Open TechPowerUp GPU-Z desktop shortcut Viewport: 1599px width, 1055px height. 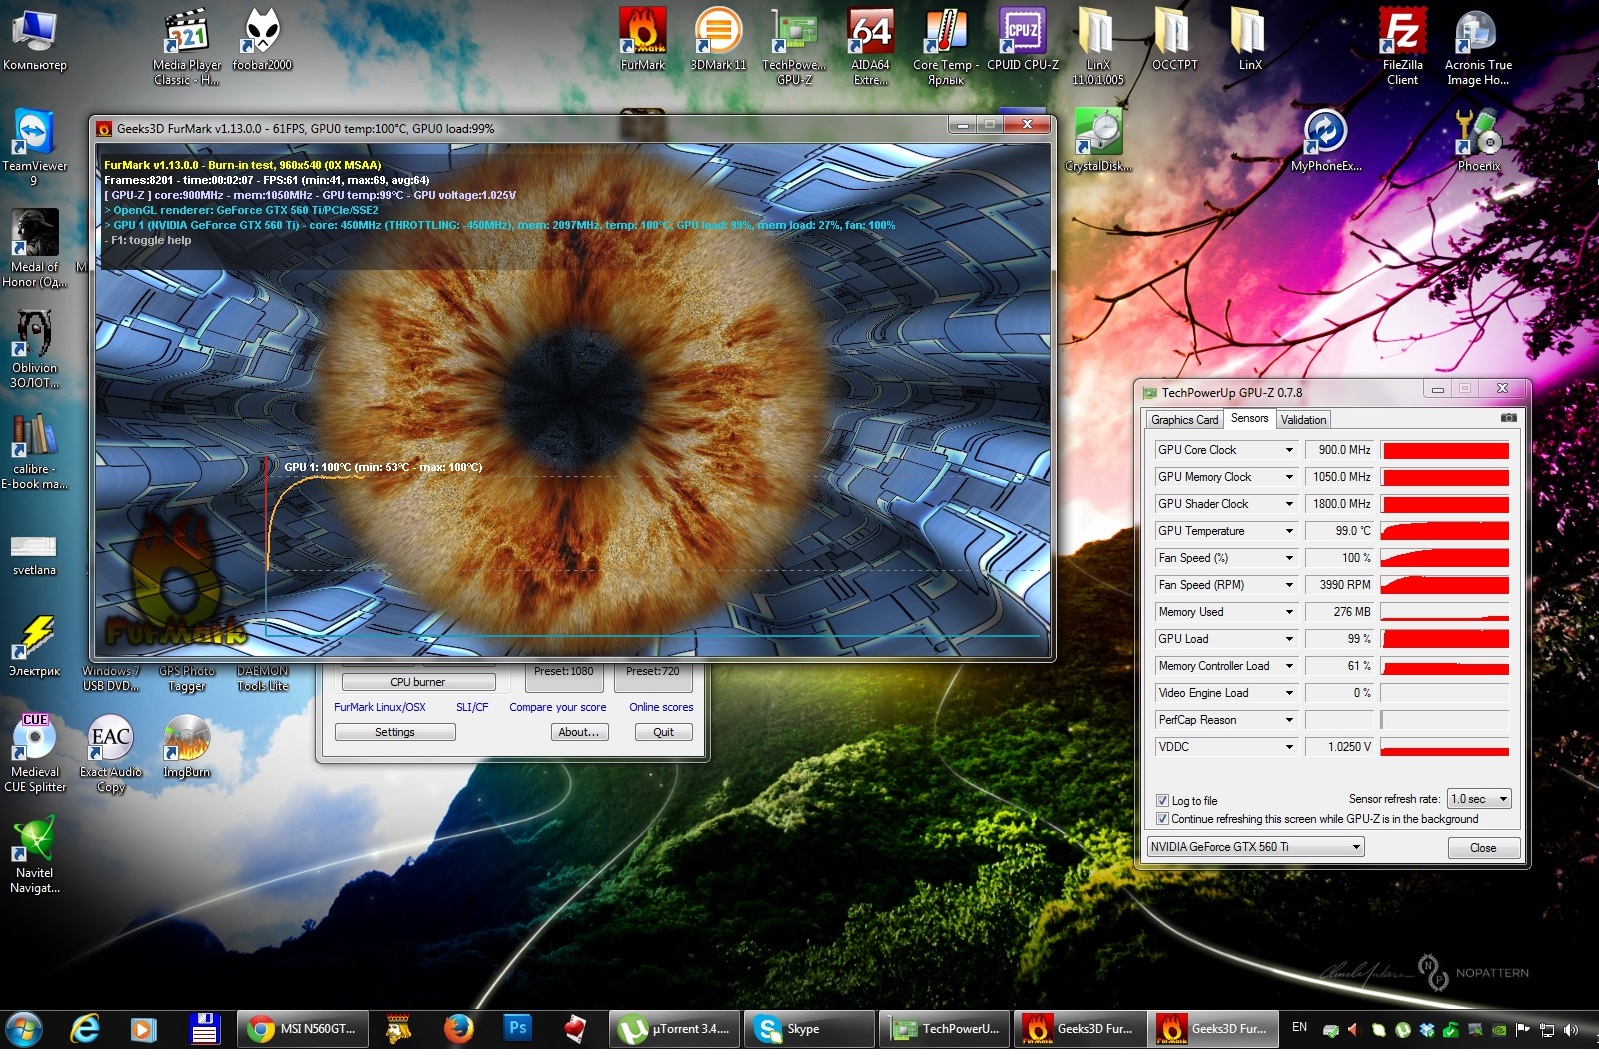(x=794, y=45)
